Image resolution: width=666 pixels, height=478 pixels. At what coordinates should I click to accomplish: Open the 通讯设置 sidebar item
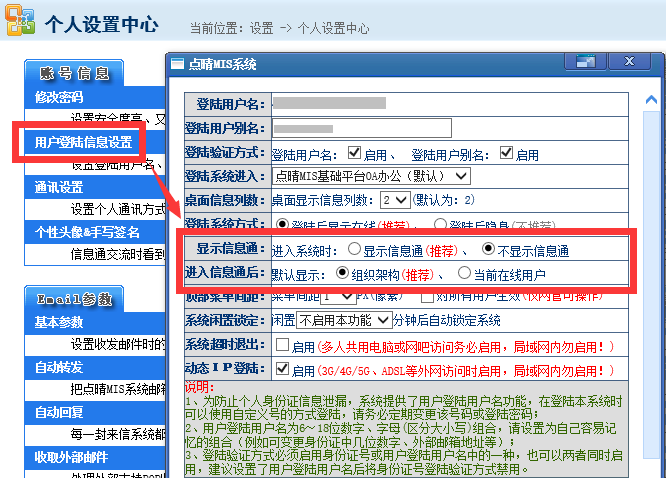pos(59,187)
